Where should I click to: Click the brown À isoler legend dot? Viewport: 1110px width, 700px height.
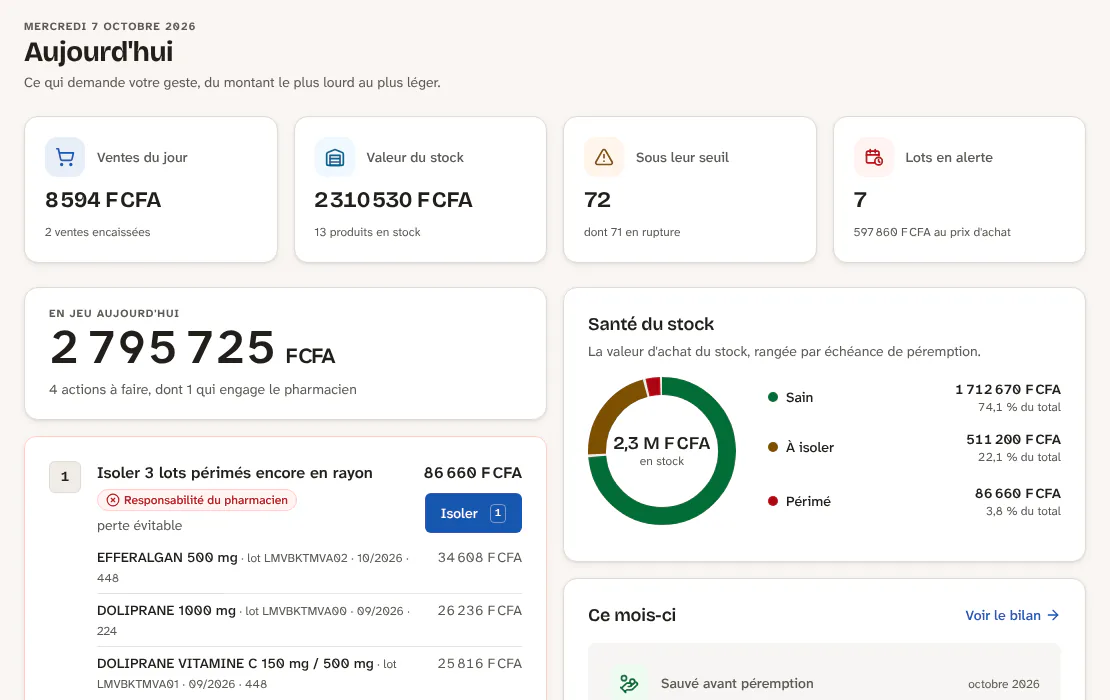coord(773,447)
